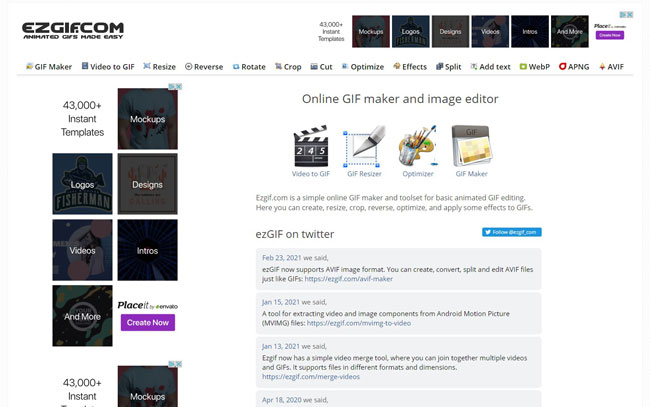
Task: Click the Jan 13, 2021 tweet date
Action: tap(281, 346)
